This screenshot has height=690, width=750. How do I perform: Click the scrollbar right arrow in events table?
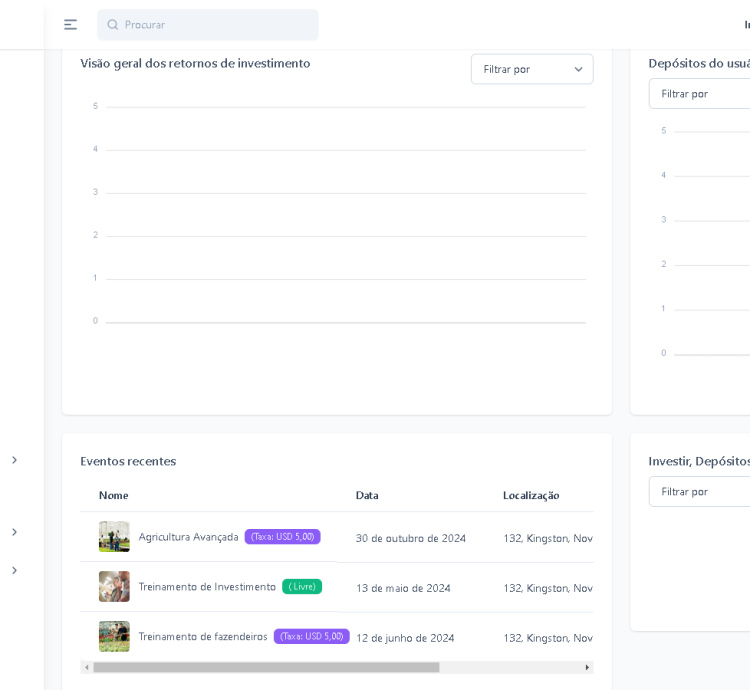coord(587,668)
